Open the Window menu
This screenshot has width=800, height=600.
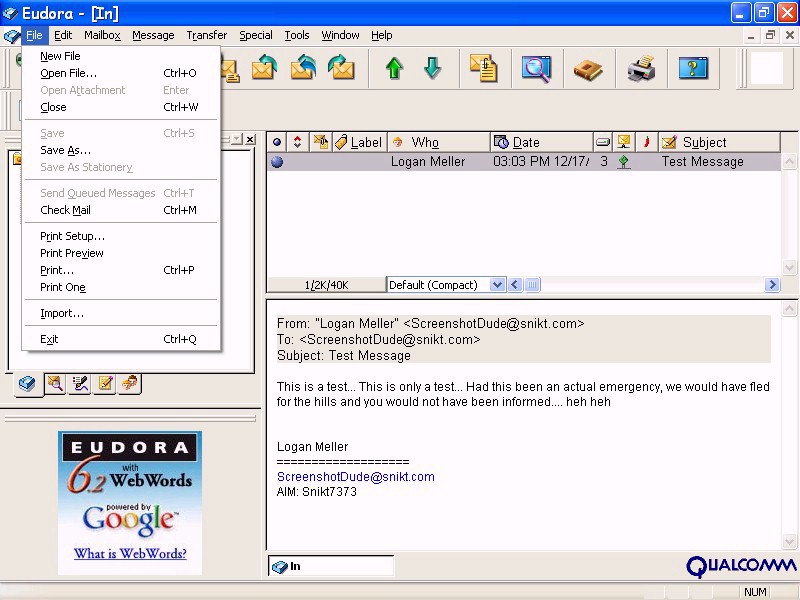click(x=340, y=35)
